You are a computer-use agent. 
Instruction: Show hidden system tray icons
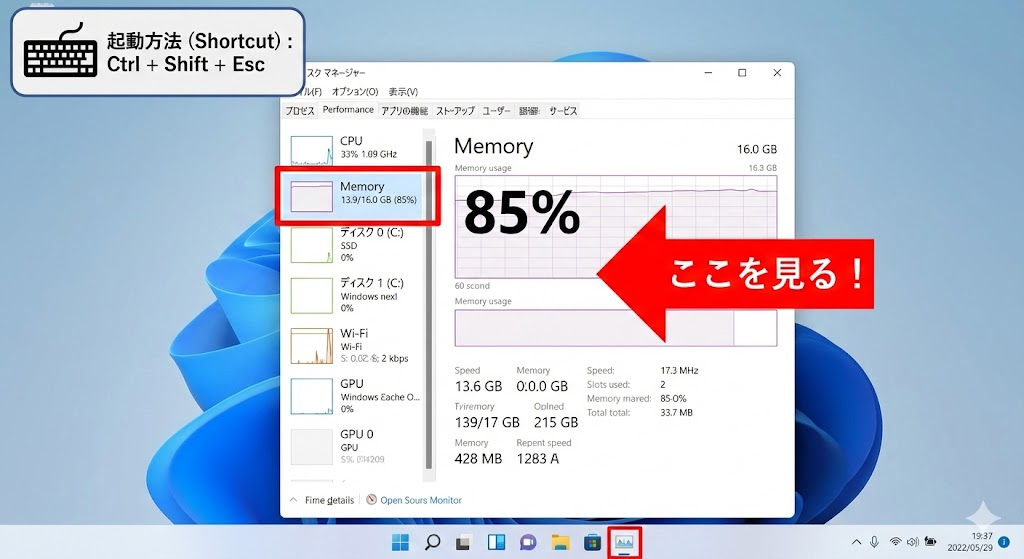tap(856, 542)
